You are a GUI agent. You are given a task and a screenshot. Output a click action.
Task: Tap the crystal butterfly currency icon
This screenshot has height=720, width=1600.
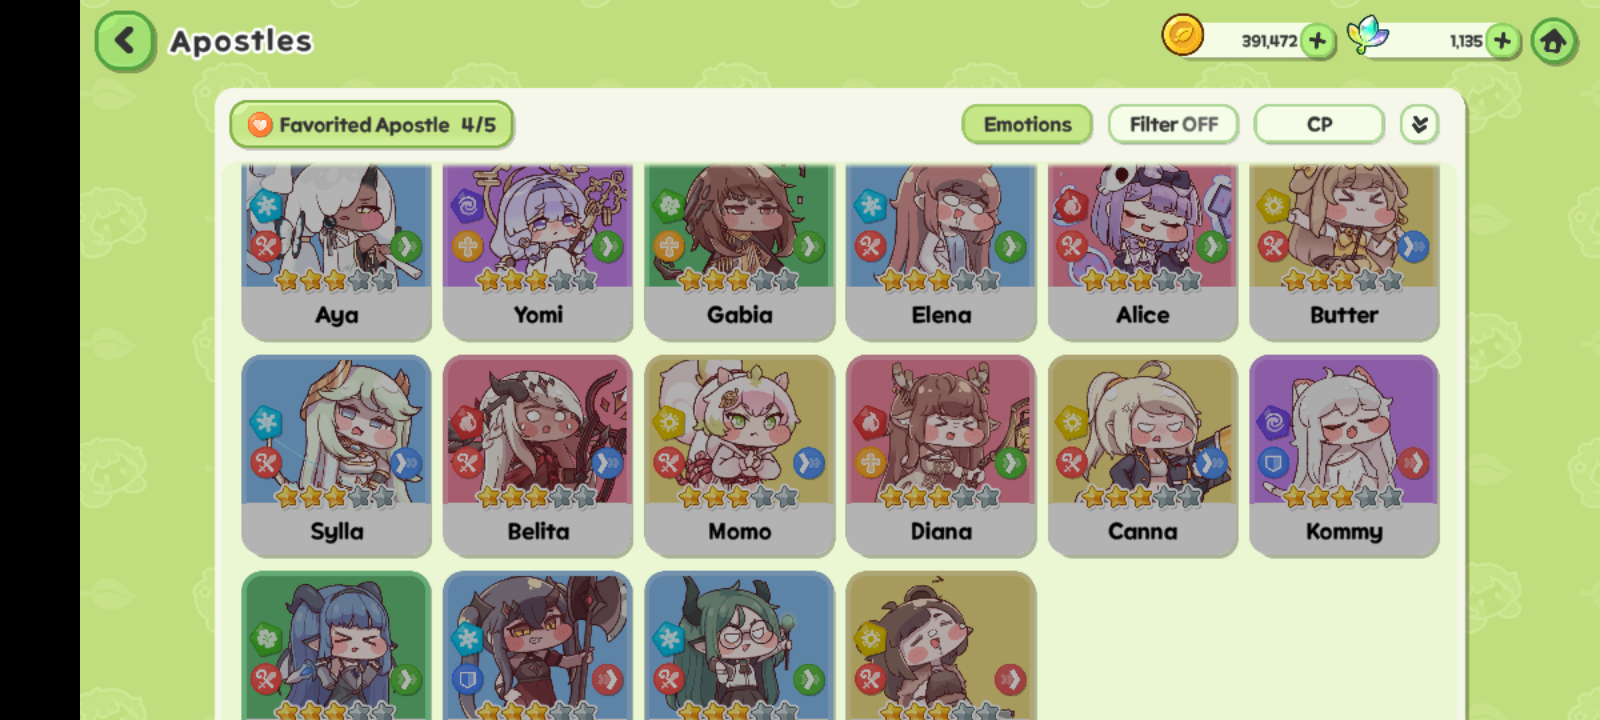pos(1367,36)
